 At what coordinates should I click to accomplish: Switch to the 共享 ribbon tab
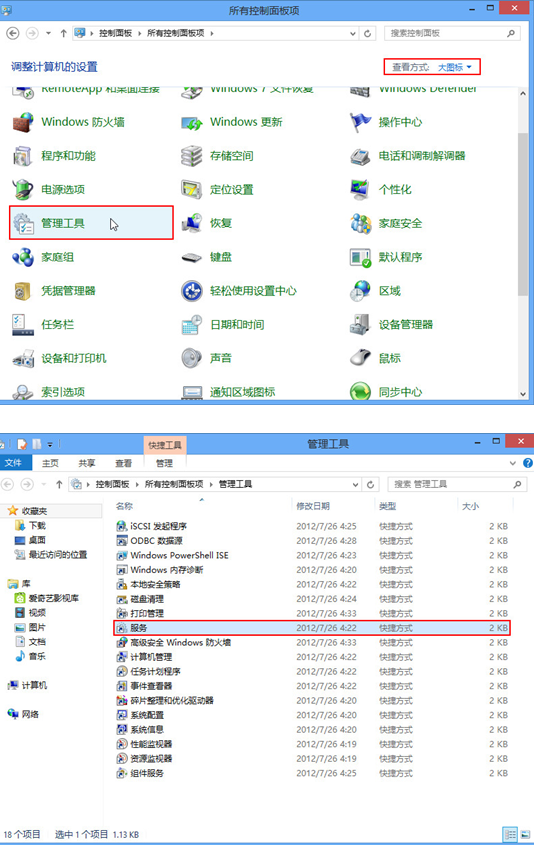(87, 463)
